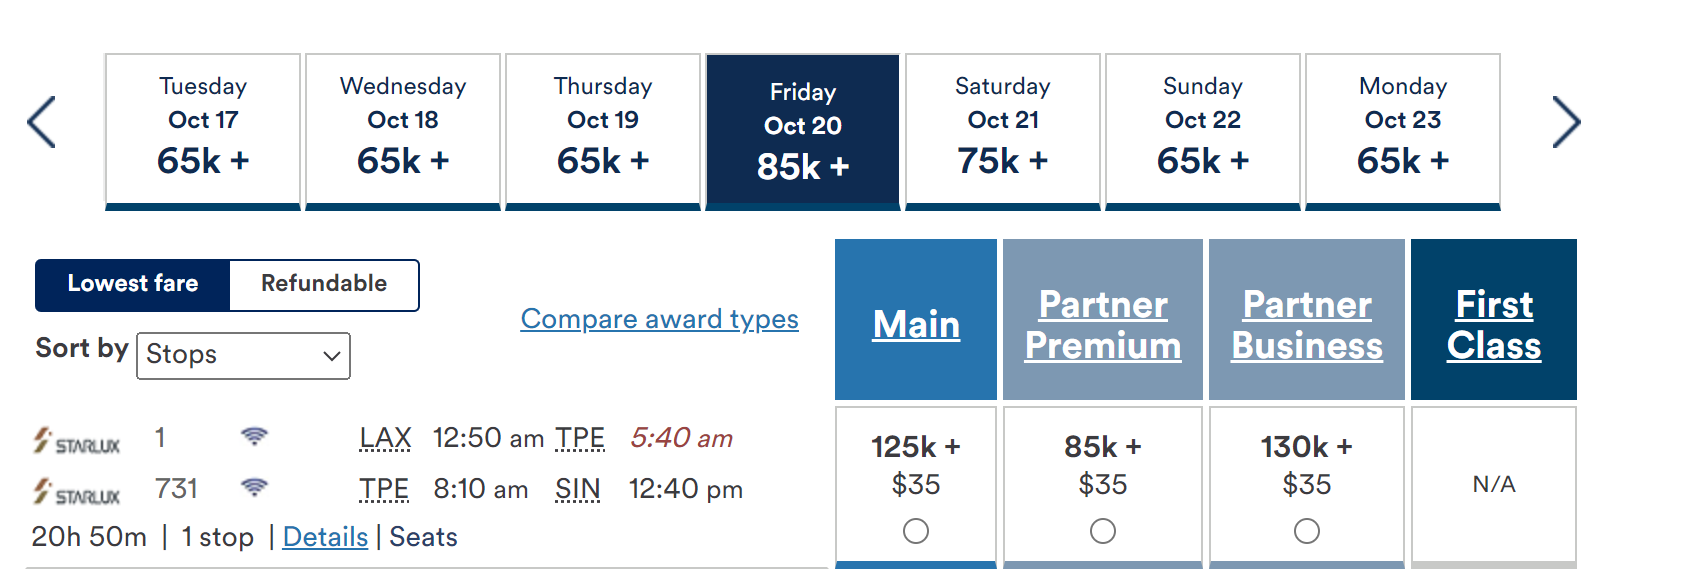Screen dimensions: 1691x580
Task: Choose Saturday Oct 21 date tab
Action: tap(1003, 132)
